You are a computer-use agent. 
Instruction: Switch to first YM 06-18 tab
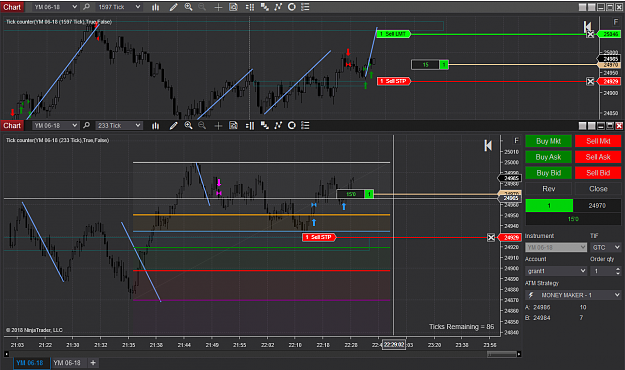(x=31, y=363)
